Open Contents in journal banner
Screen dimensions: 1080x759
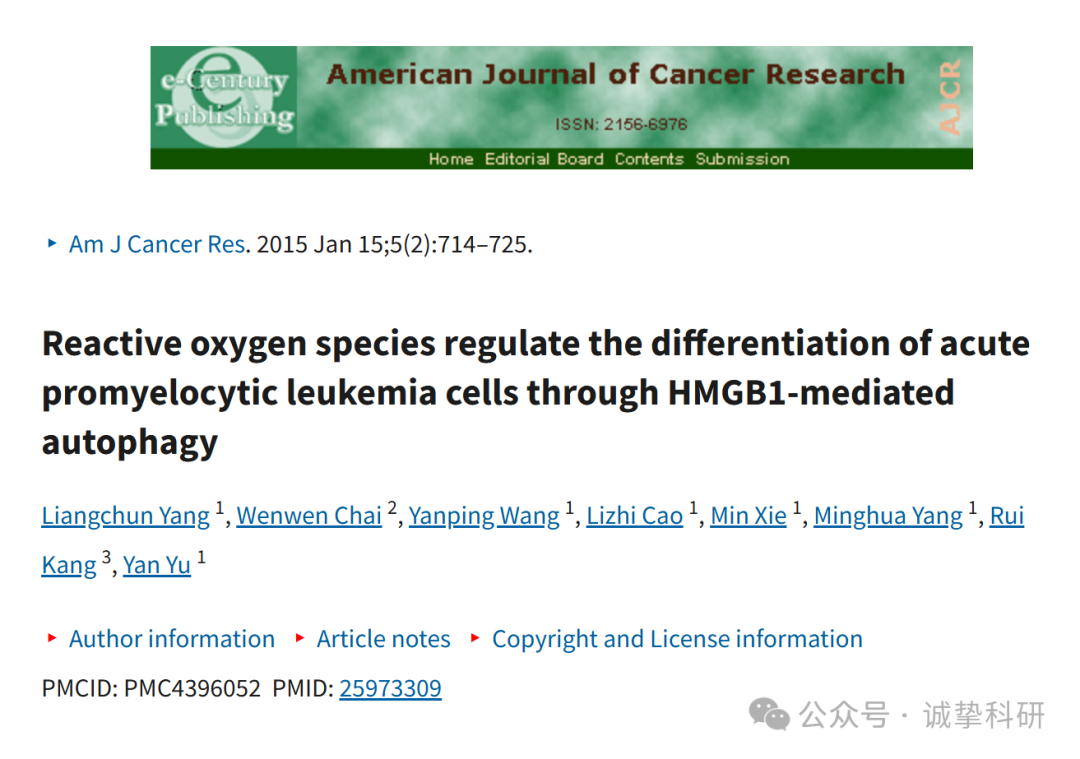click(x=649, y=159)
